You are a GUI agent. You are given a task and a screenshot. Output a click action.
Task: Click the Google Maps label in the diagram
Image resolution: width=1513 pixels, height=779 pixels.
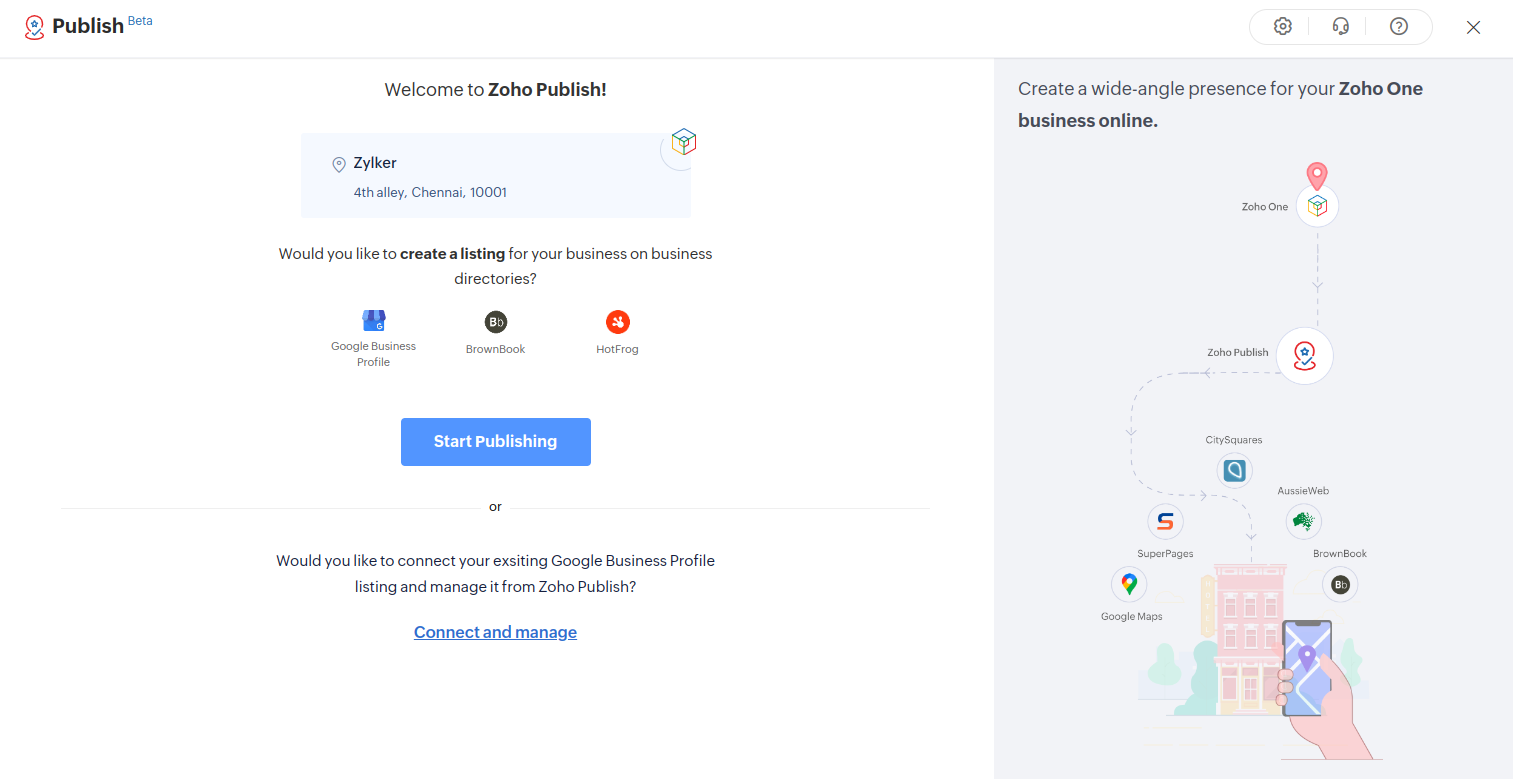point(1131,616)
